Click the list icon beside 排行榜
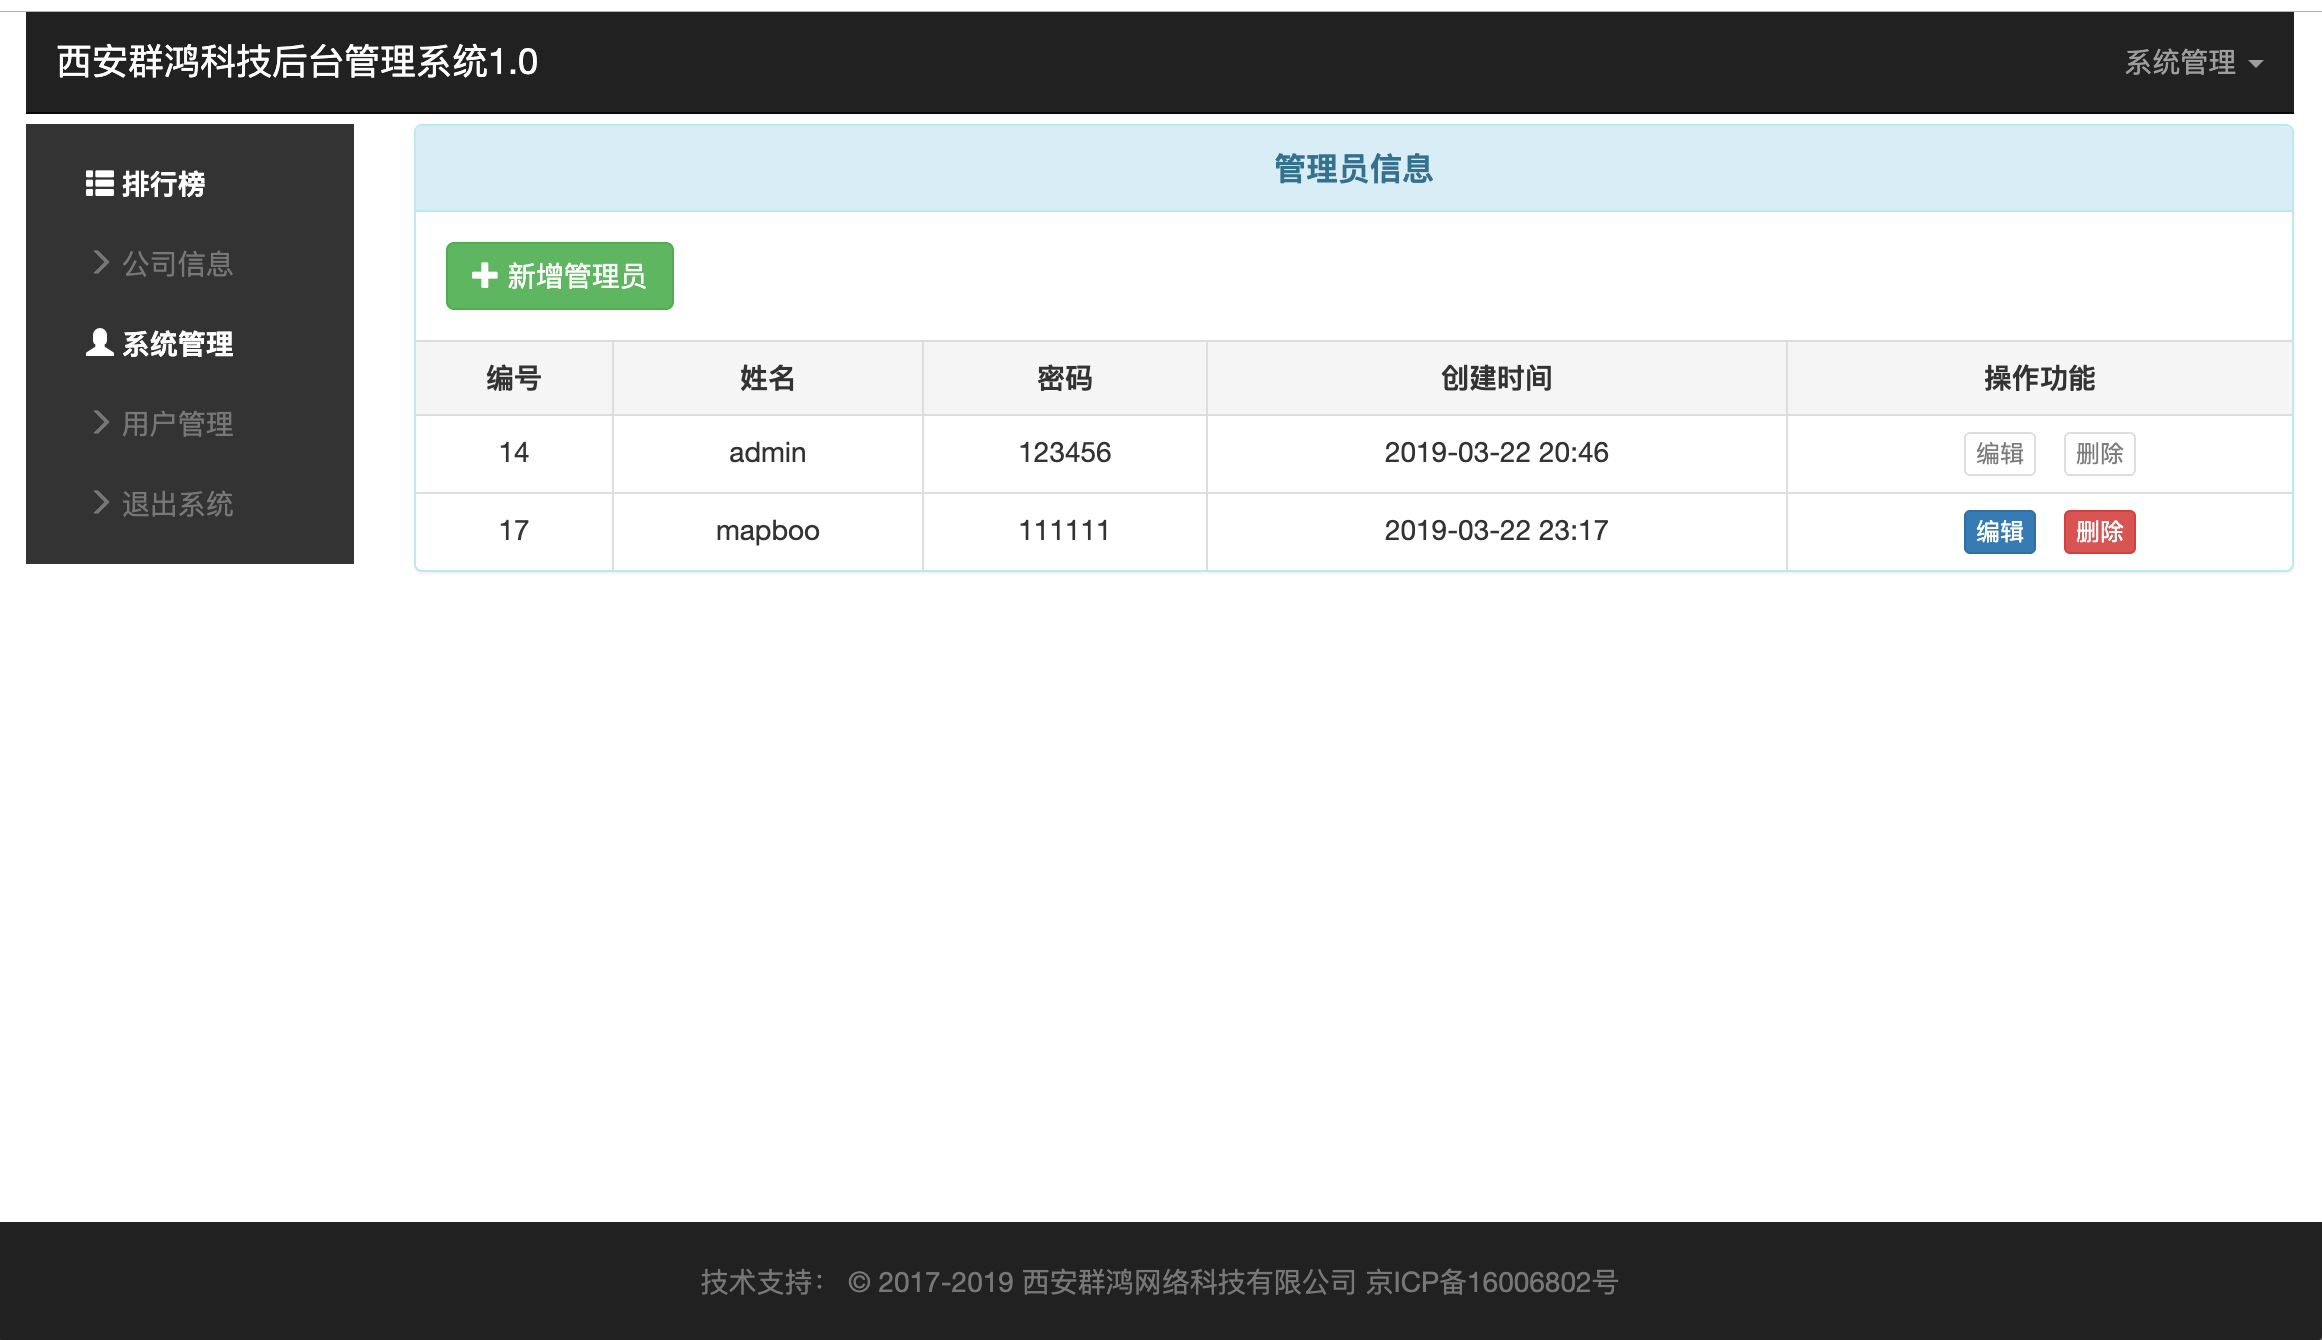The width and height of the screenshot is (2322, 1340). pos(99,183)
